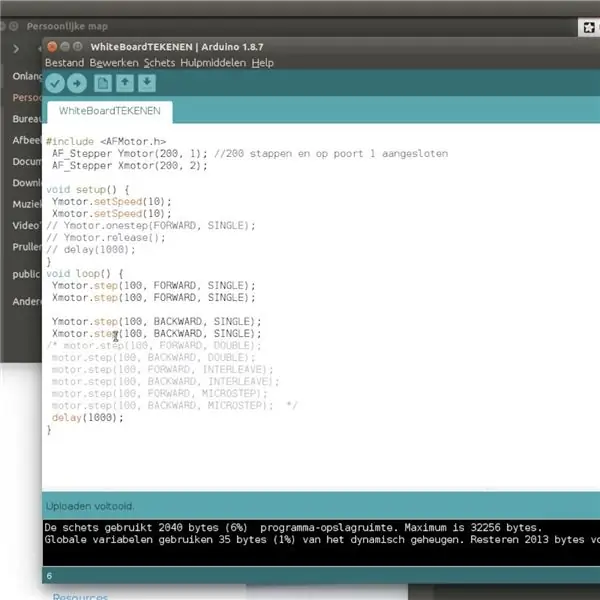The image size is (600, 600).
Task: Open the Hulpmiddelen menu
Action: tap(213, 63)
